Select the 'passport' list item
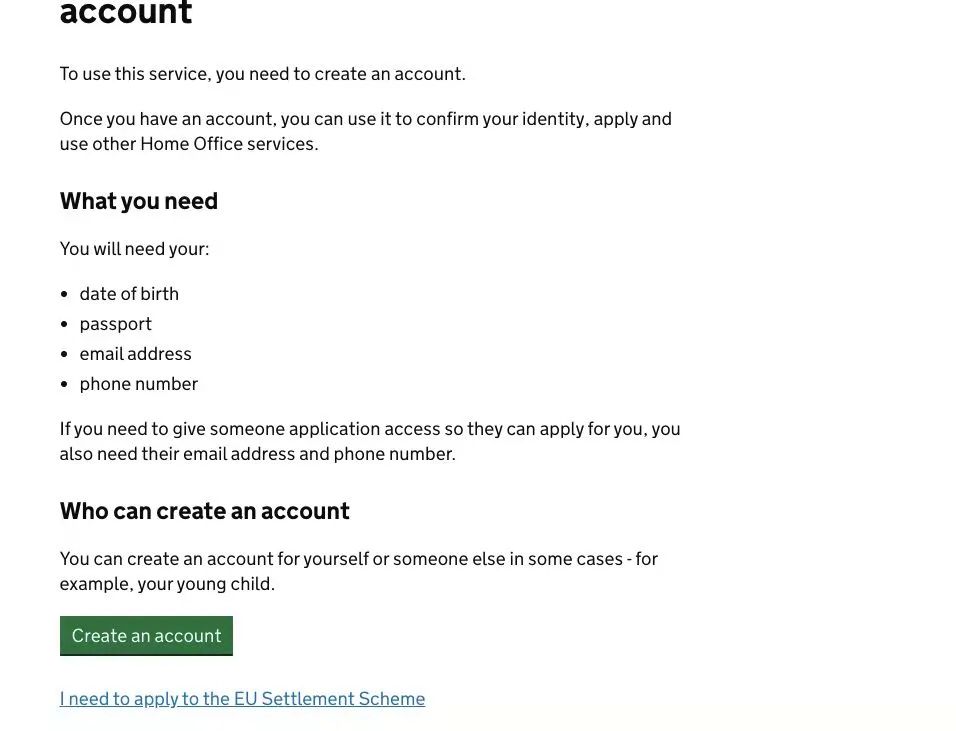956x731 pixels. (x=115, y=324)
